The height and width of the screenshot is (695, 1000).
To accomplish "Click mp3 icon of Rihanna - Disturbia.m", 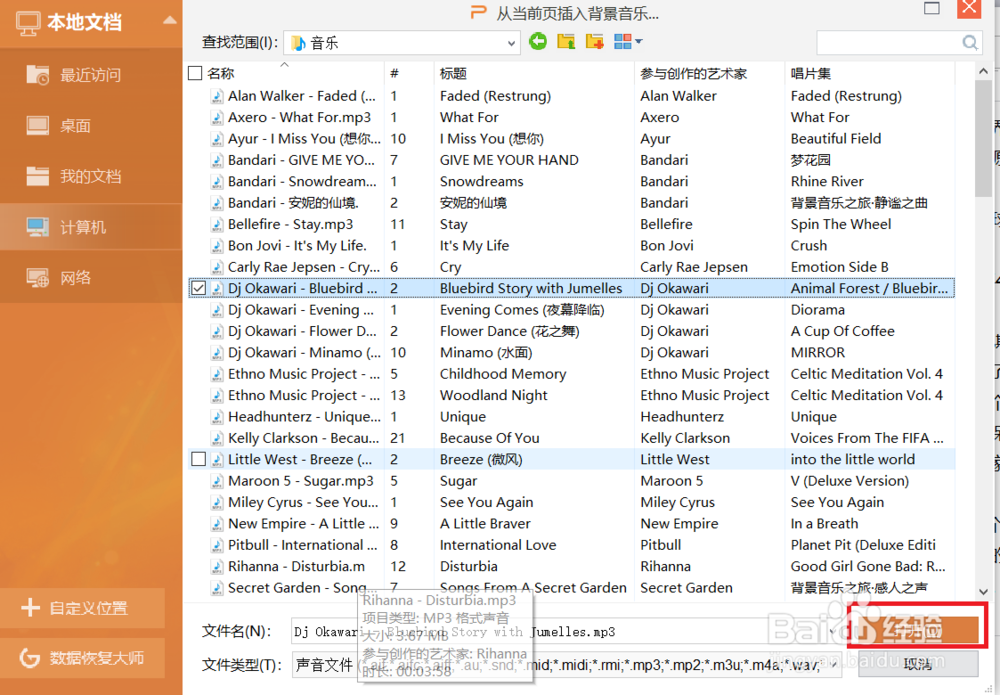I will click(217, 566).
